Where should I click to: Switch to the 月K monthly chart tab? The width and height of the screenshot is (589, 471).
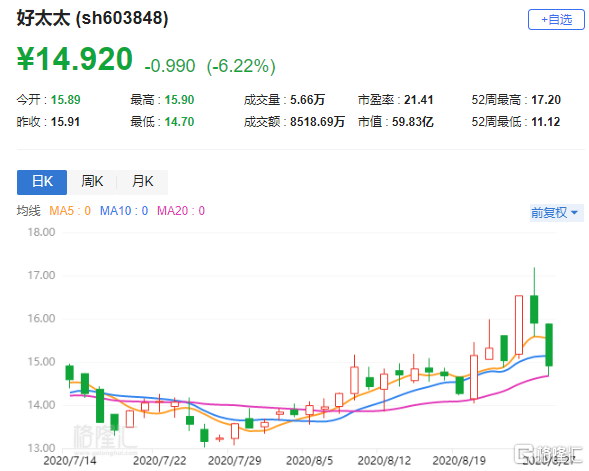point(142,182)
